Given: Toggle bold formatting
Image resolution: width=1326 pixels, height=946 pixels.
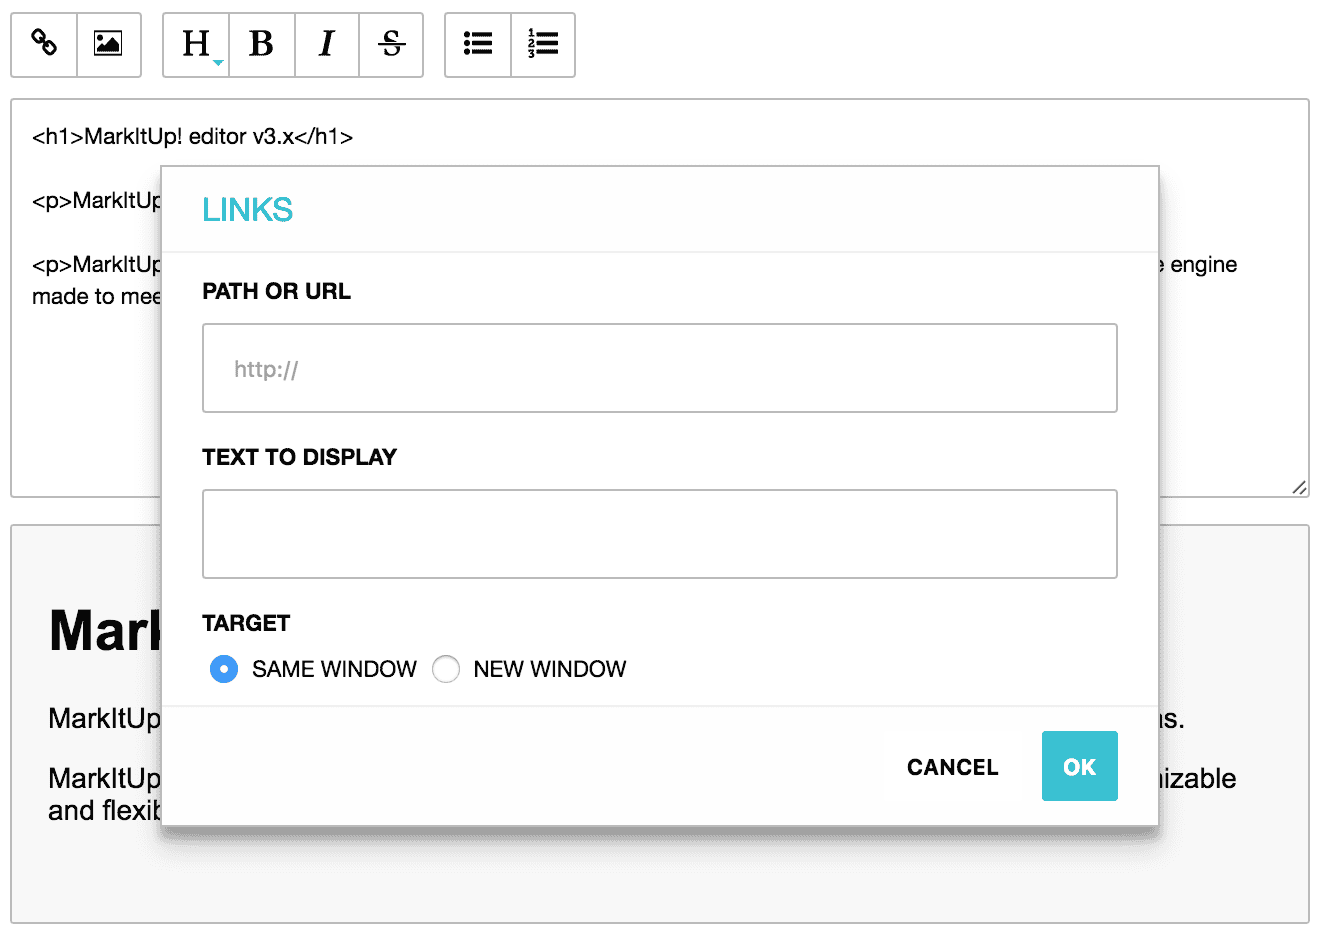Looking at the screenshot, I should tap(261, 44).
